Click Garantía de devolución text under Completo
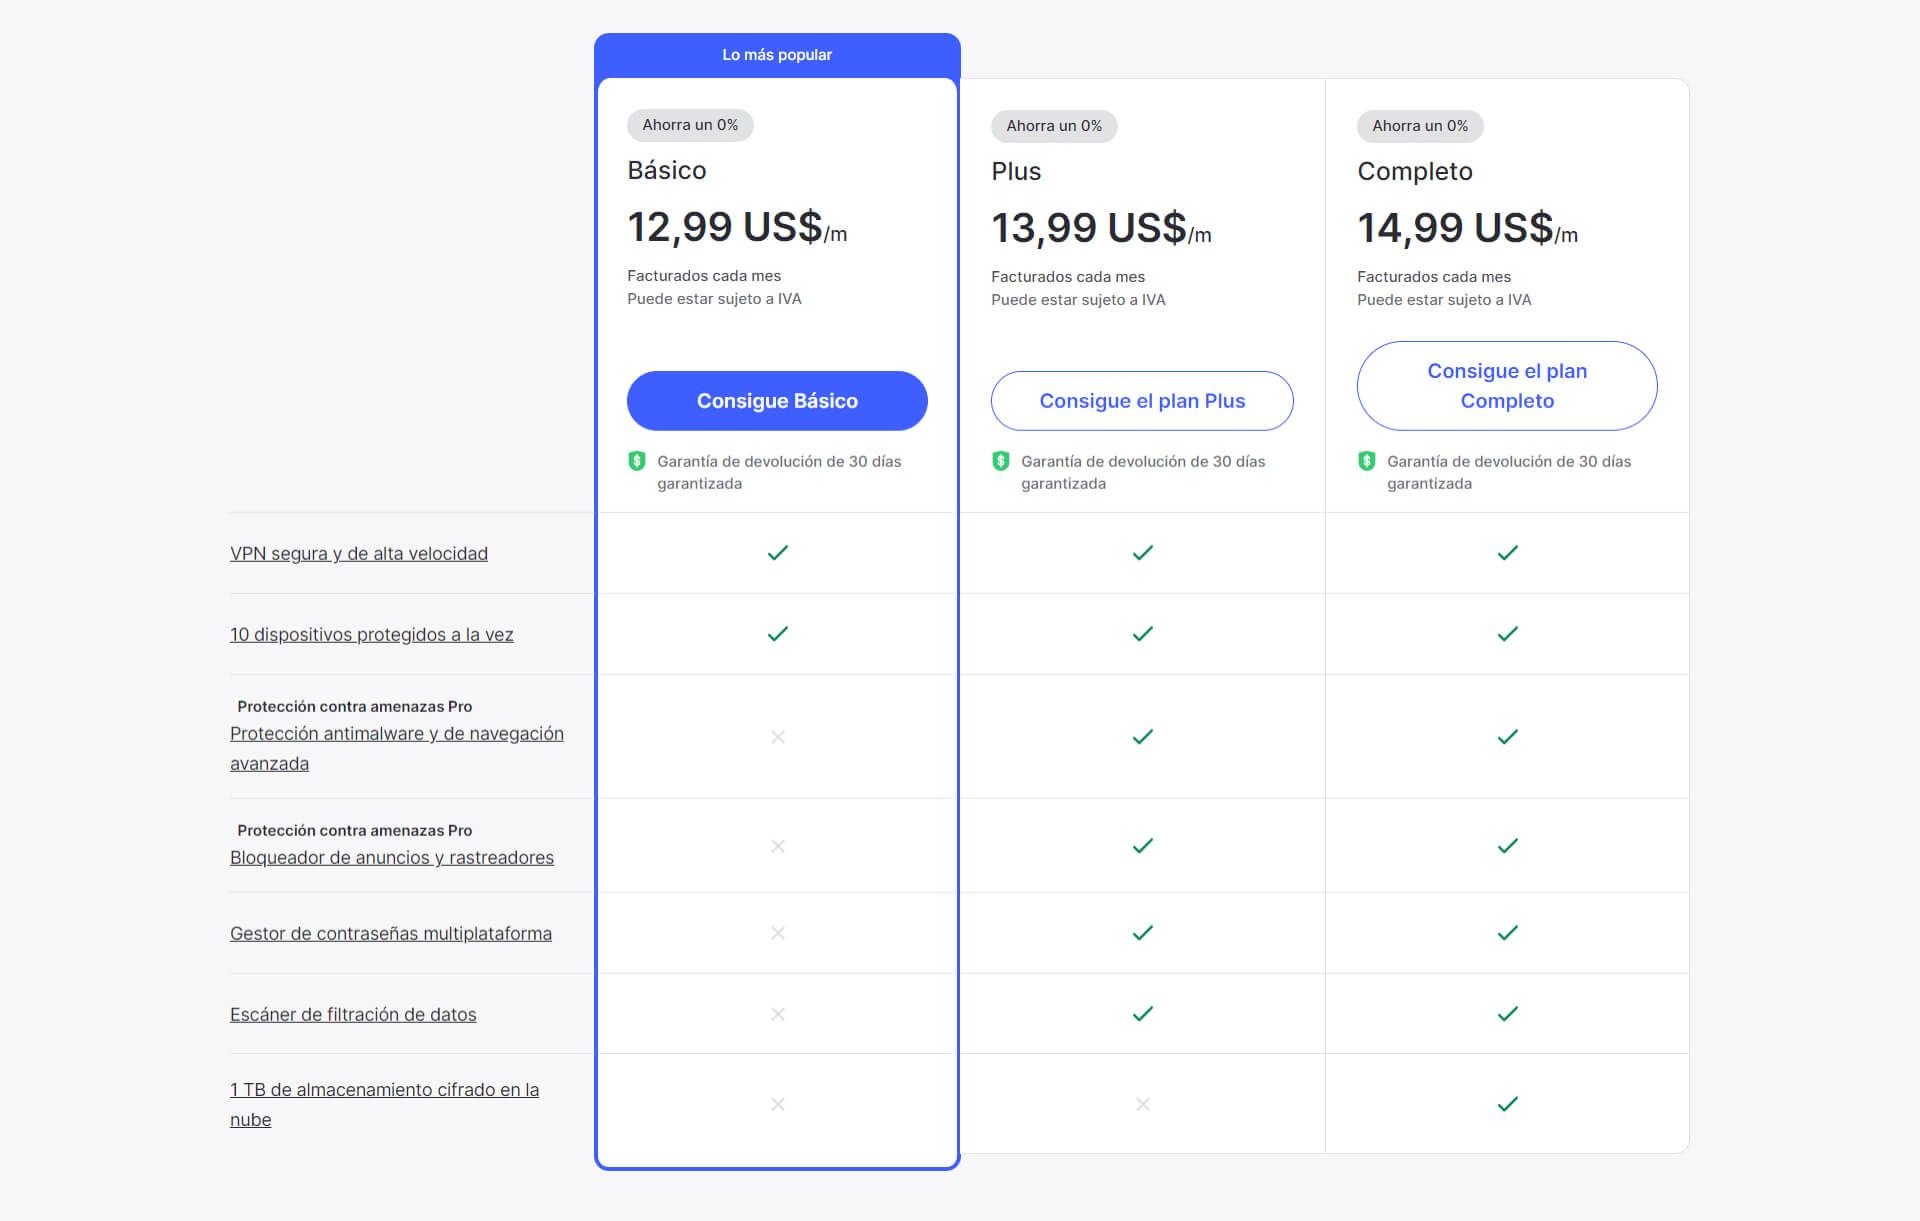The image size is (1920, 1221). (x=1509, y=472)
